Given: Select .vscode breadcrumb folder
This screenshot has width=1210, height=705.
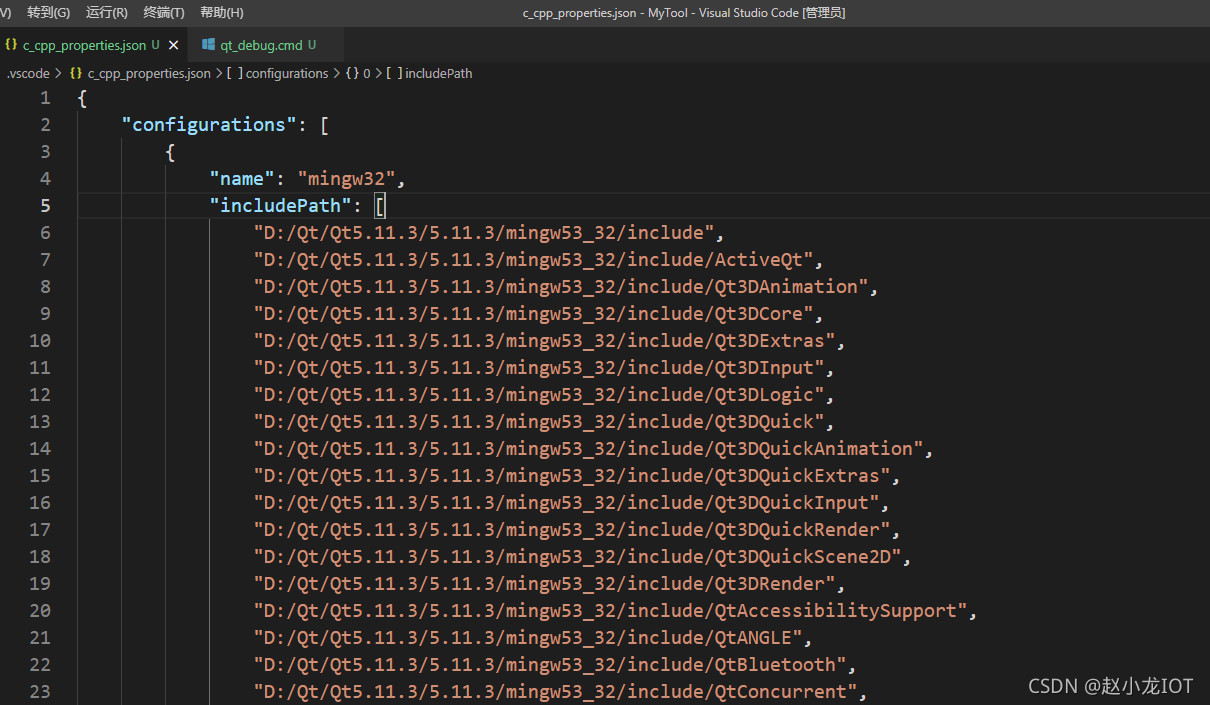Looking at the screenshot, I should pos(28,73).
